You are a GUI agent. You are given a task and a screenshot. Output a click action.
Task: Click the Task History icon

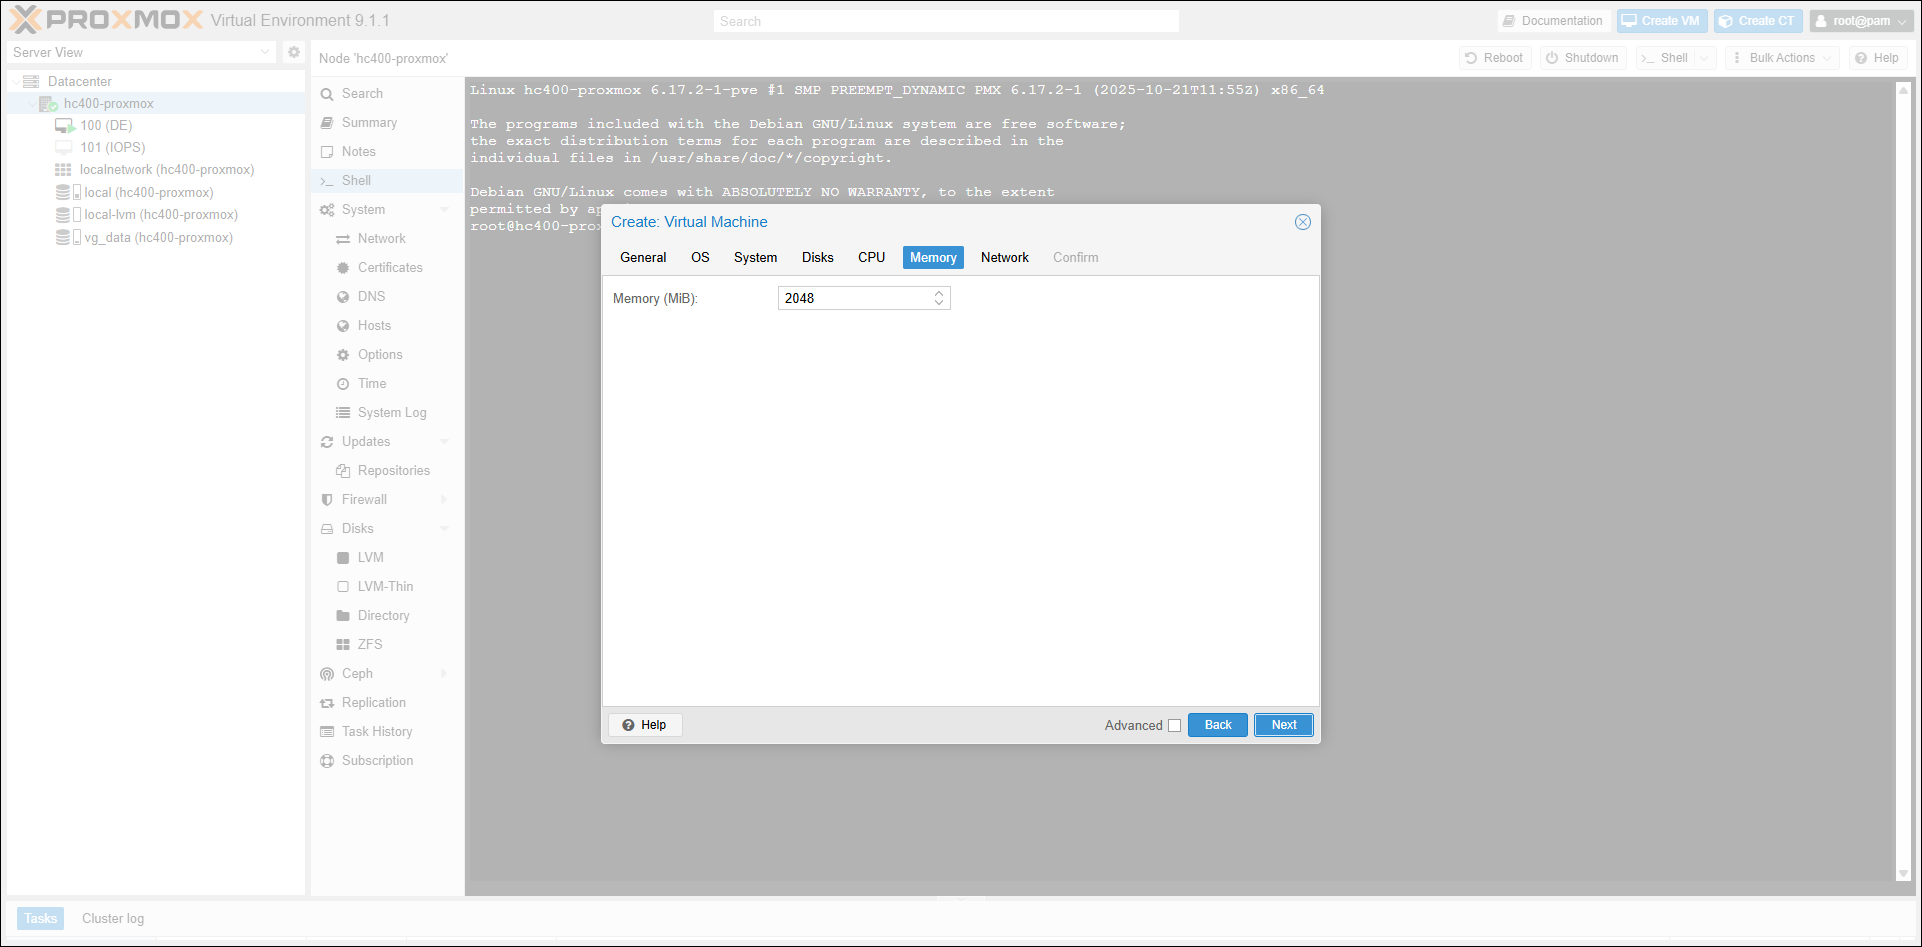(x=327, y=732)
